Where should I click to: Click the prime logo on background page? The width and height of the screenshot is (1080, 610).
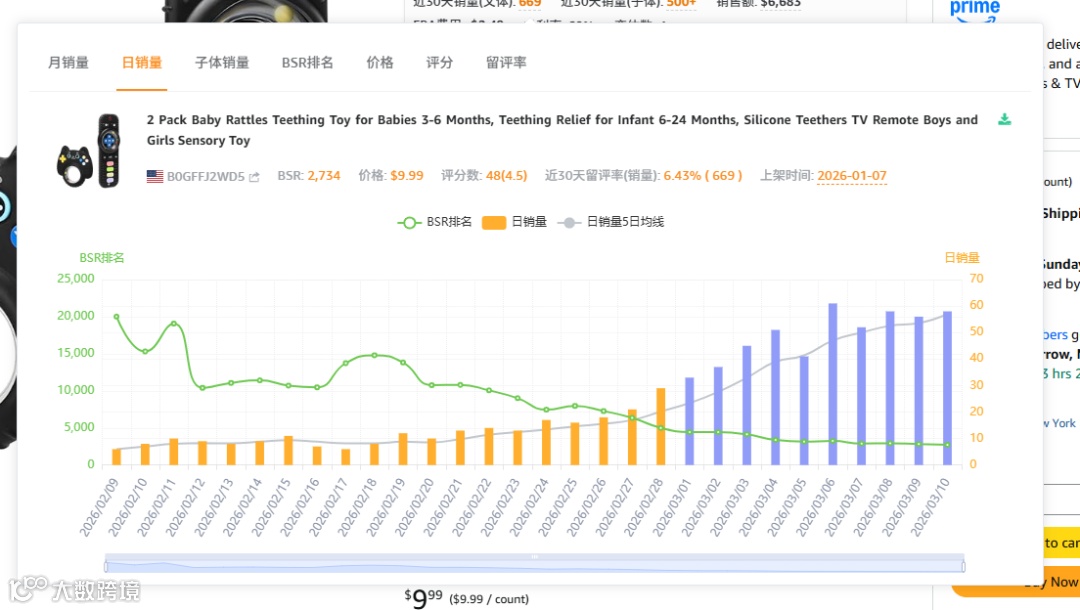tap(974, 10)
